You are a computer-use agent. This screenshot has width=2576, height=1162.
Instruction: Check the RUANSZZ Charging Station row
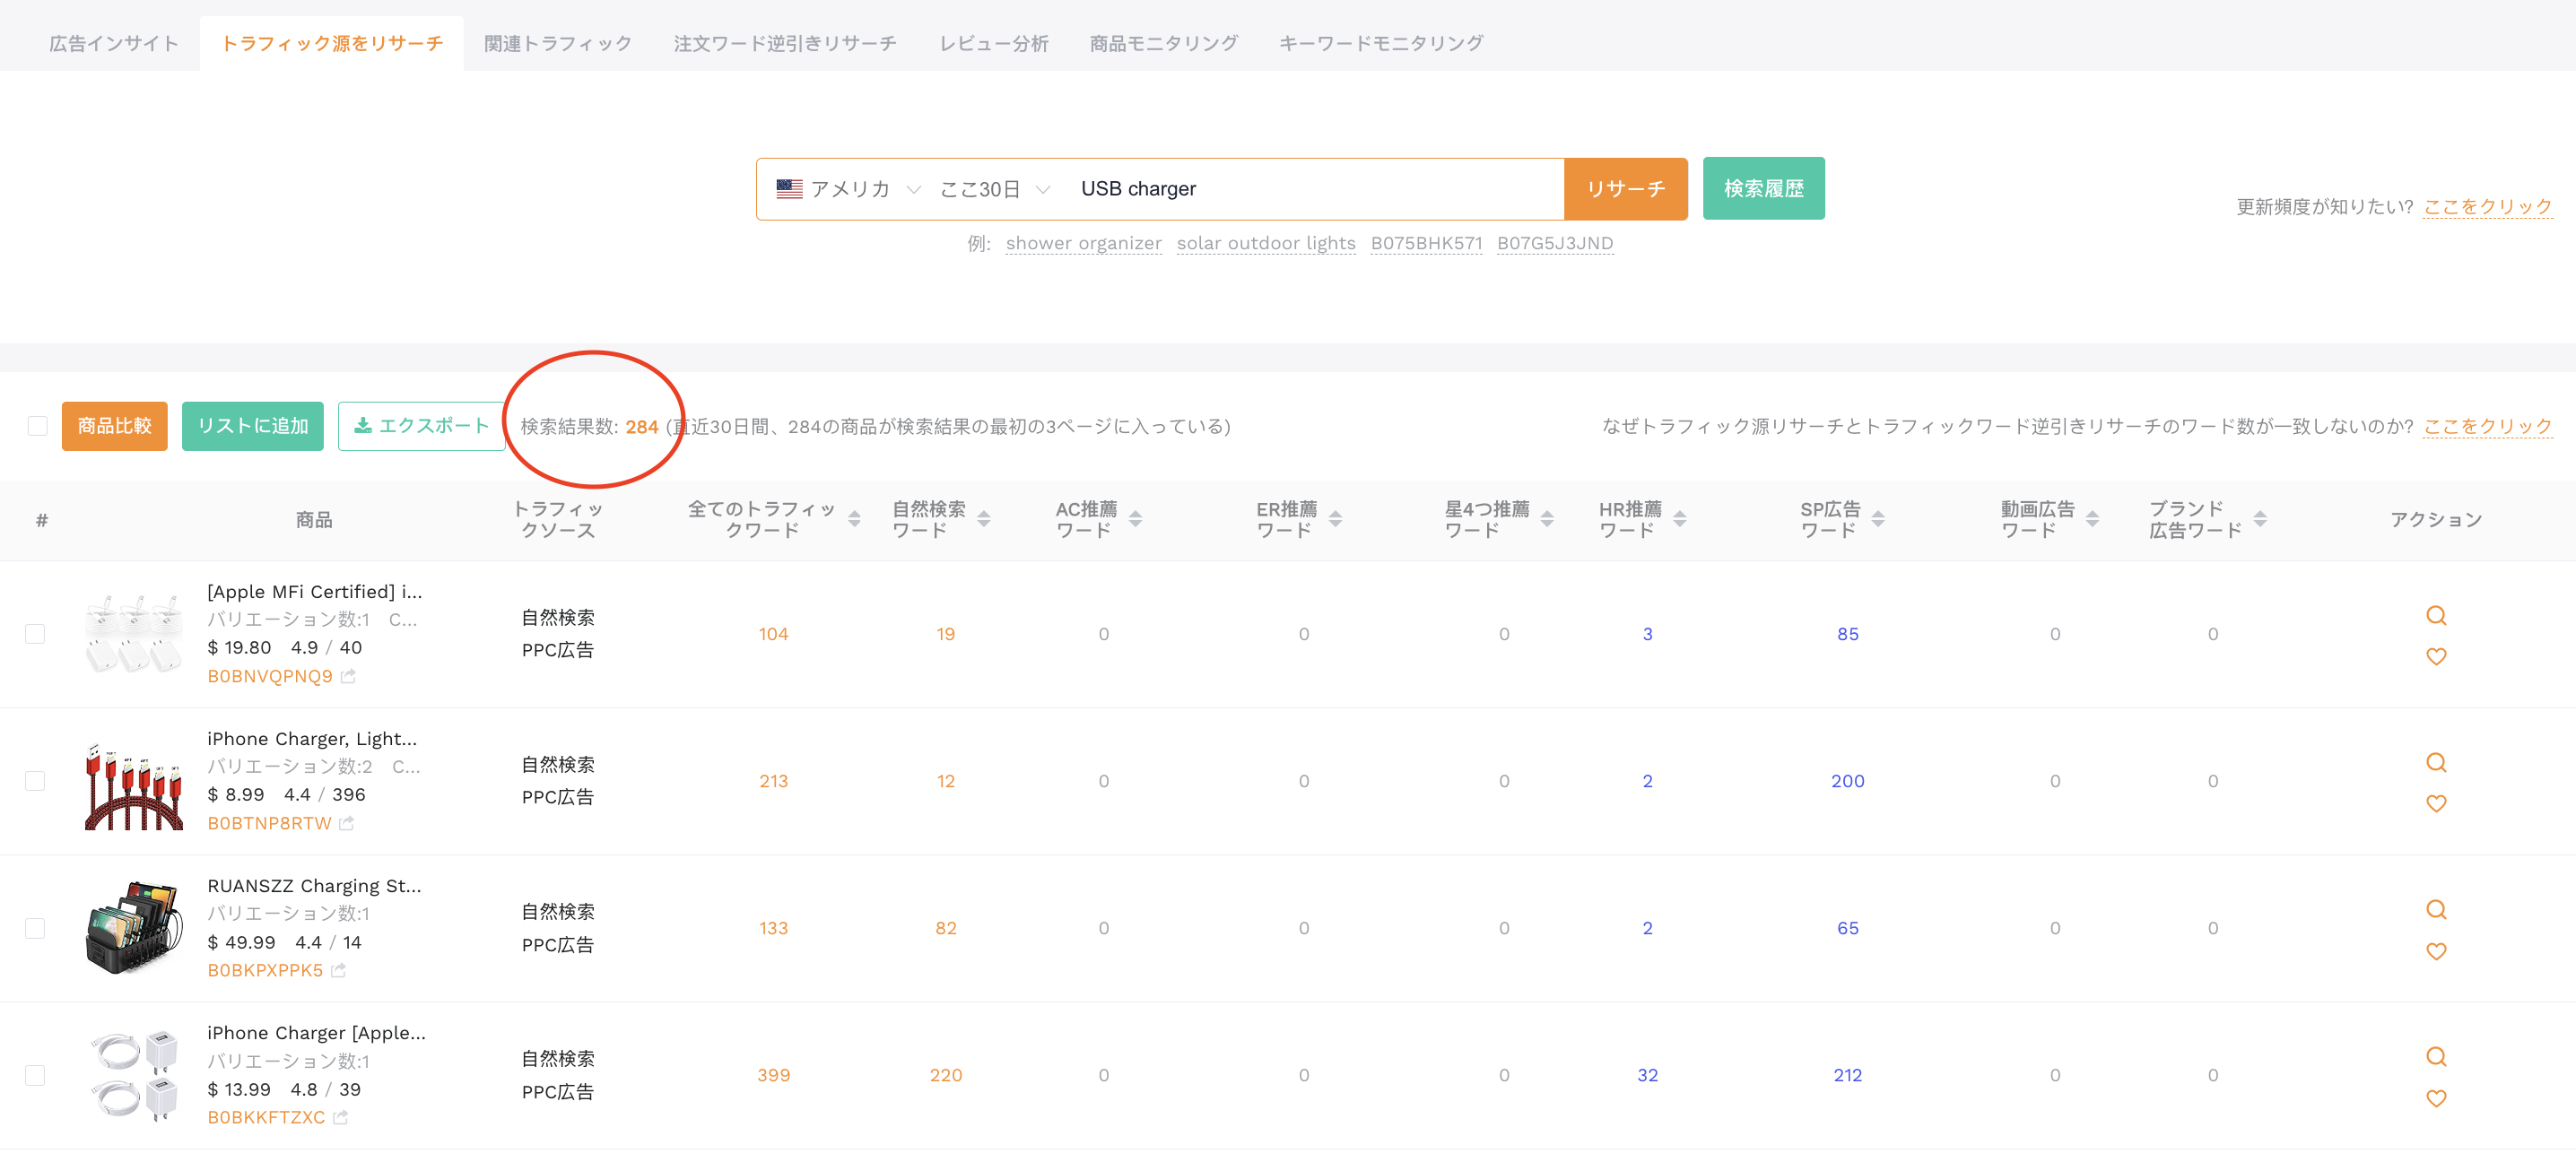35,929
